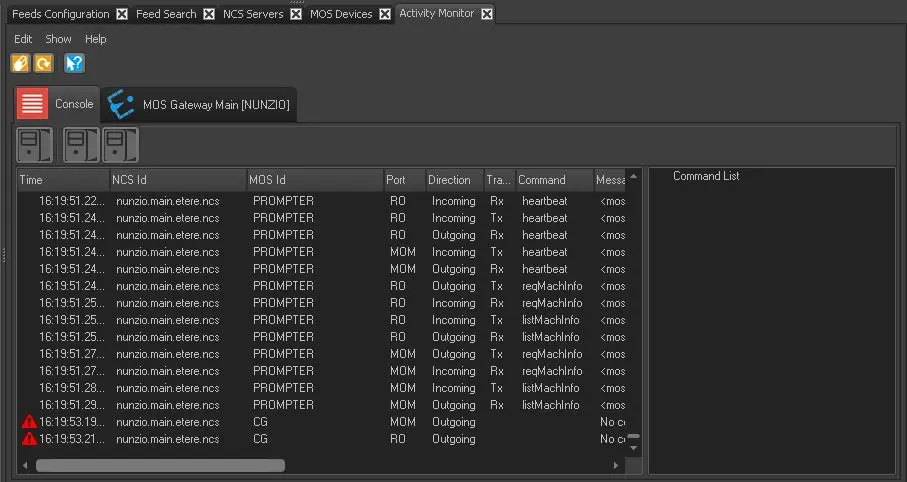Select the MOS Gateway Main [NUNZIO] tab

(200, 105)
